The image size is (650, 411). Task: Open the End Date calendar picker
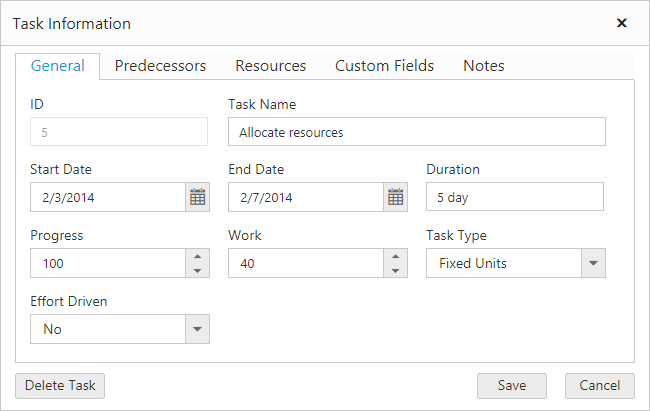pyautogui.click(x=395, y=198)
